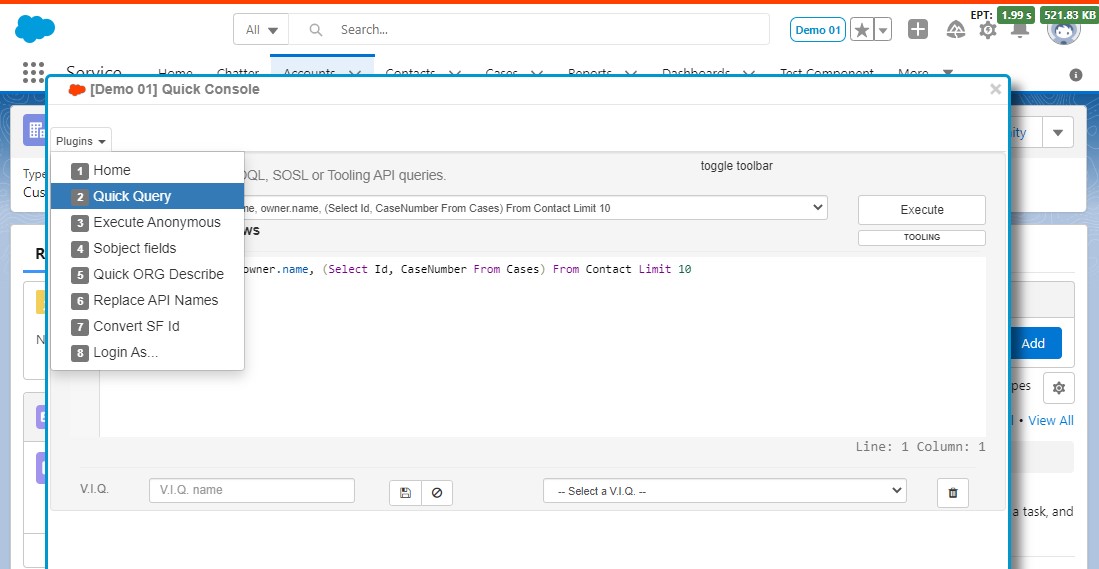Image resolution: width=1099 pixels, height=569 pixels.
Task: Open the App Launcher dots grid
Action: [33, 71]
